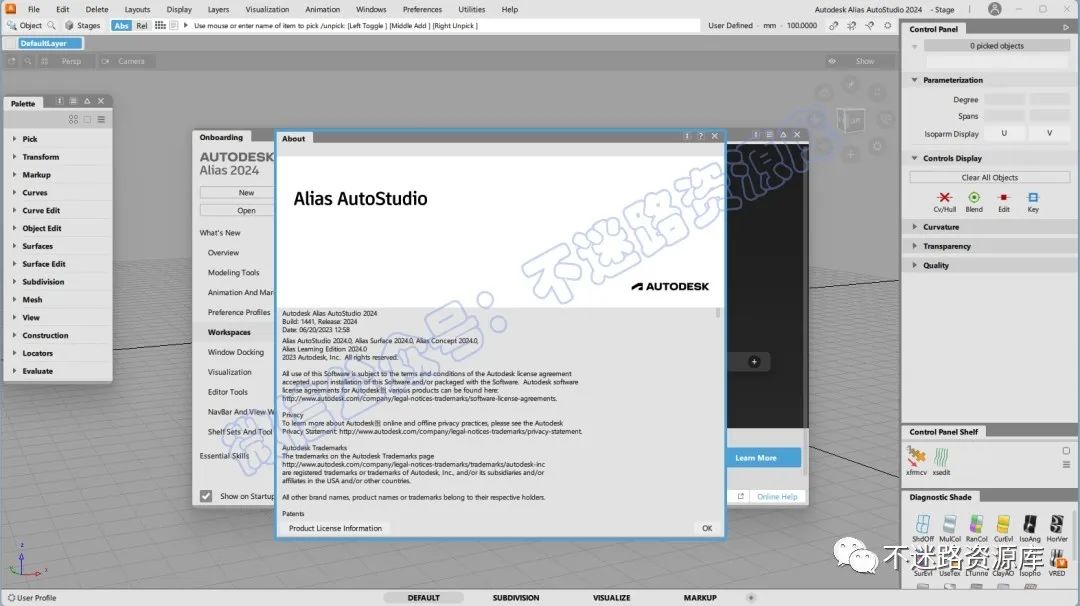This screenshot has height=606, width=1080.
Task: Click OK in the About dialog
Action: click(x=707, y=528)
